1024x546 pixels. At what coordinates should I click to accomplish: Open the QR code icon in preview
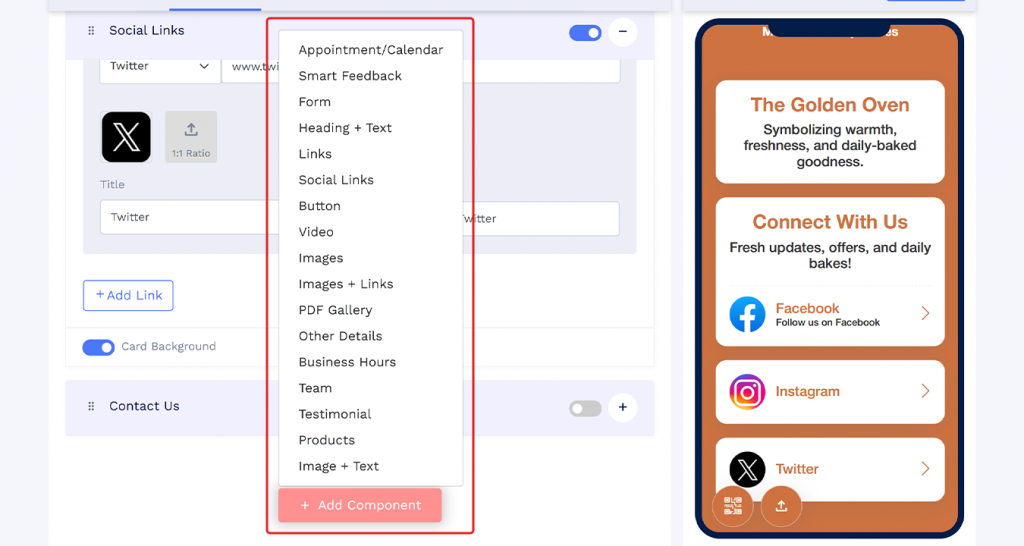tap(733, 506)
